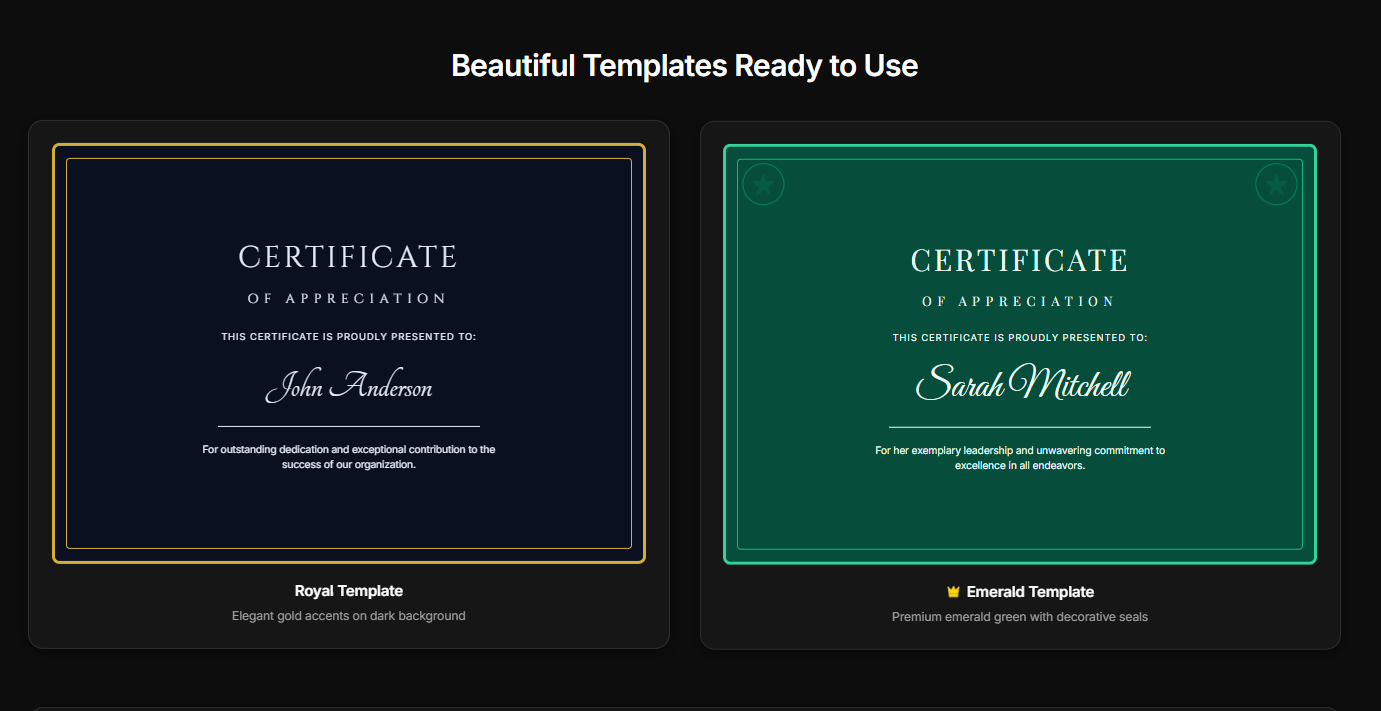
Task: Click the crown icon beside Emerald Template label
Action: tap(951, 591)
